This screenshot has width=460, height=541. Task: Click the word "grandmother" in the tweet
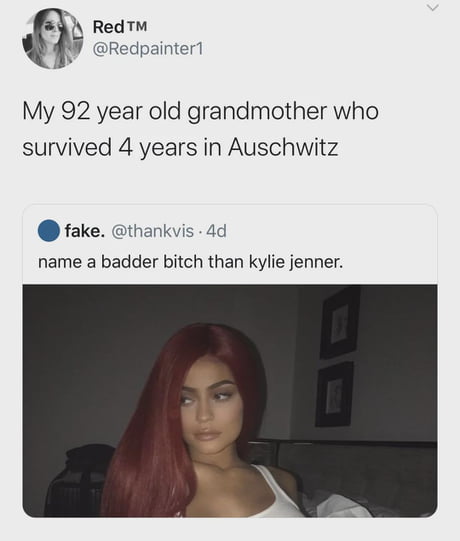pos(257,112)
